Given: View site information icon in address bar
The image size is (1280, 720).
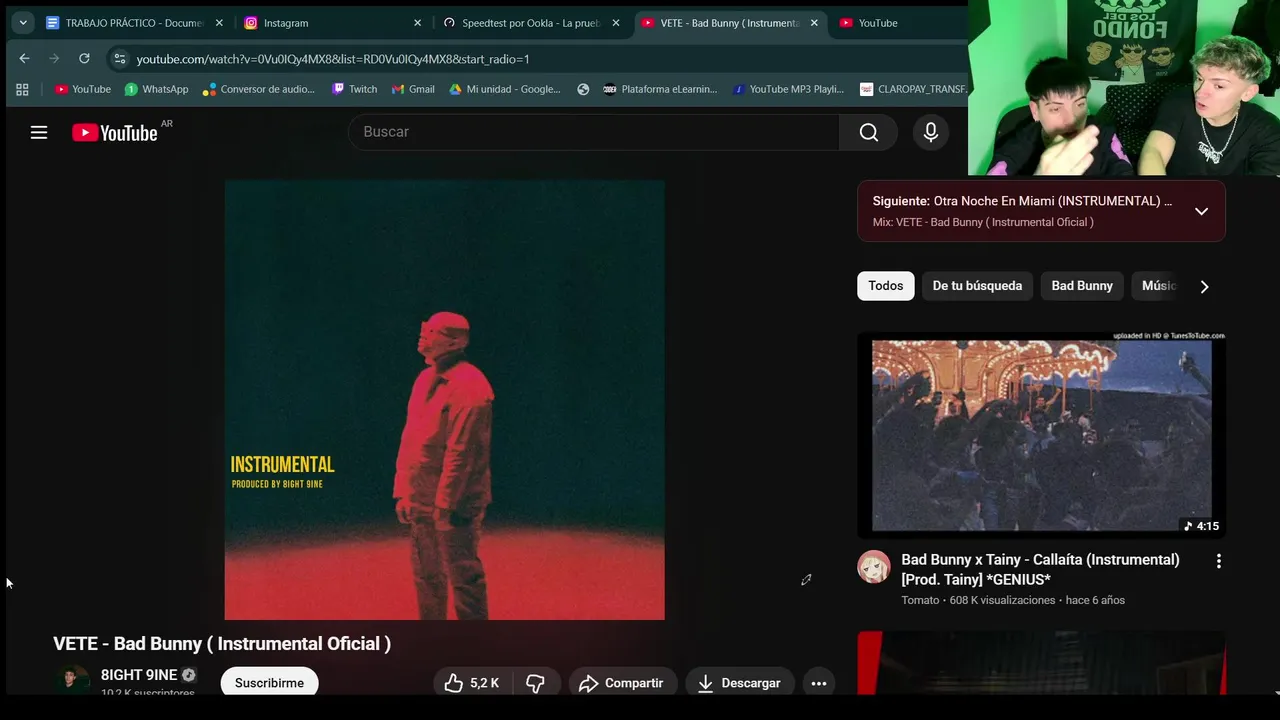Looking at the screenshot, I should (x=120, y=59).
